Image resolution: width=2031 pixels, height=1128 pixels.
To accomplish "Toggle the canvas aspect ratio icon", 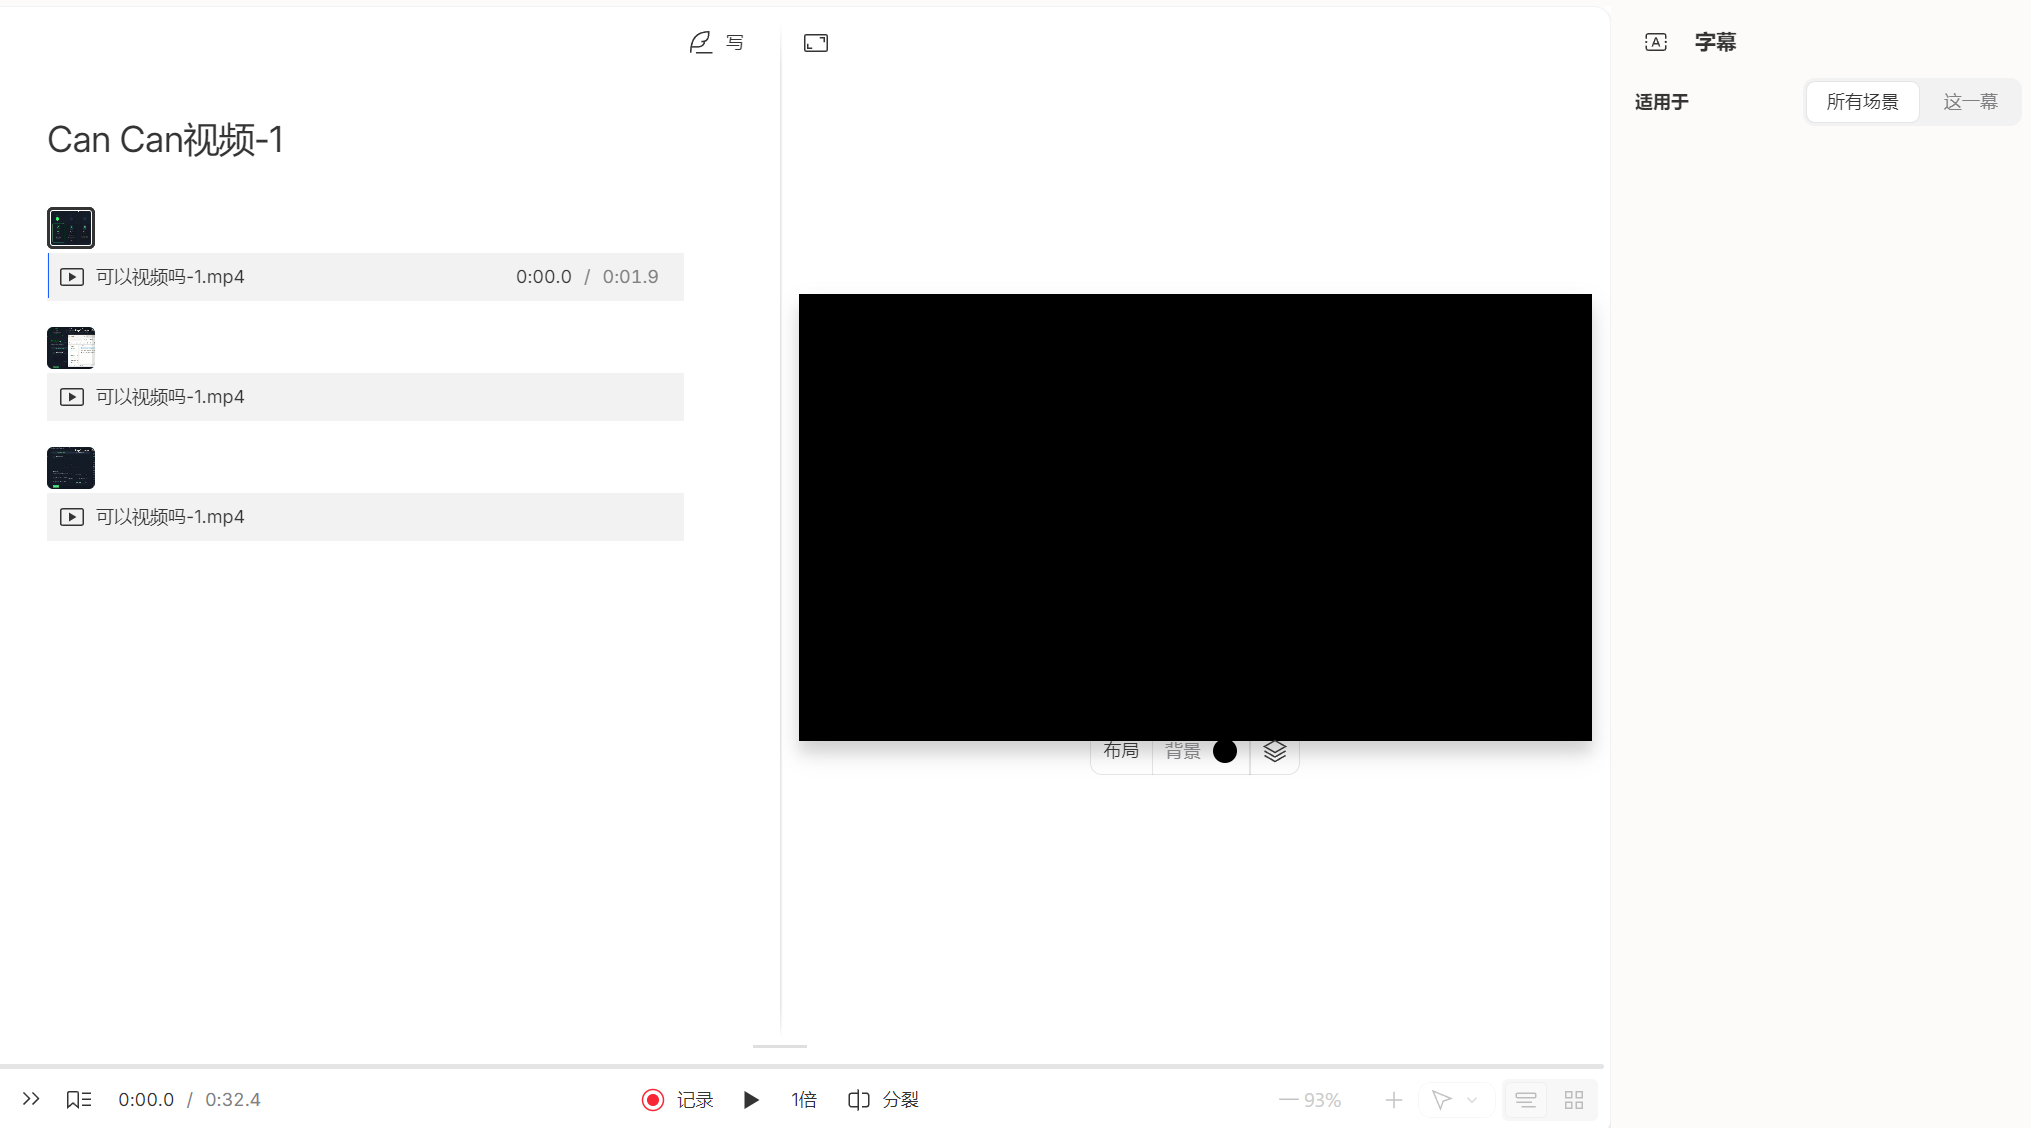I will pyautogui.click(x=816, y=43).
